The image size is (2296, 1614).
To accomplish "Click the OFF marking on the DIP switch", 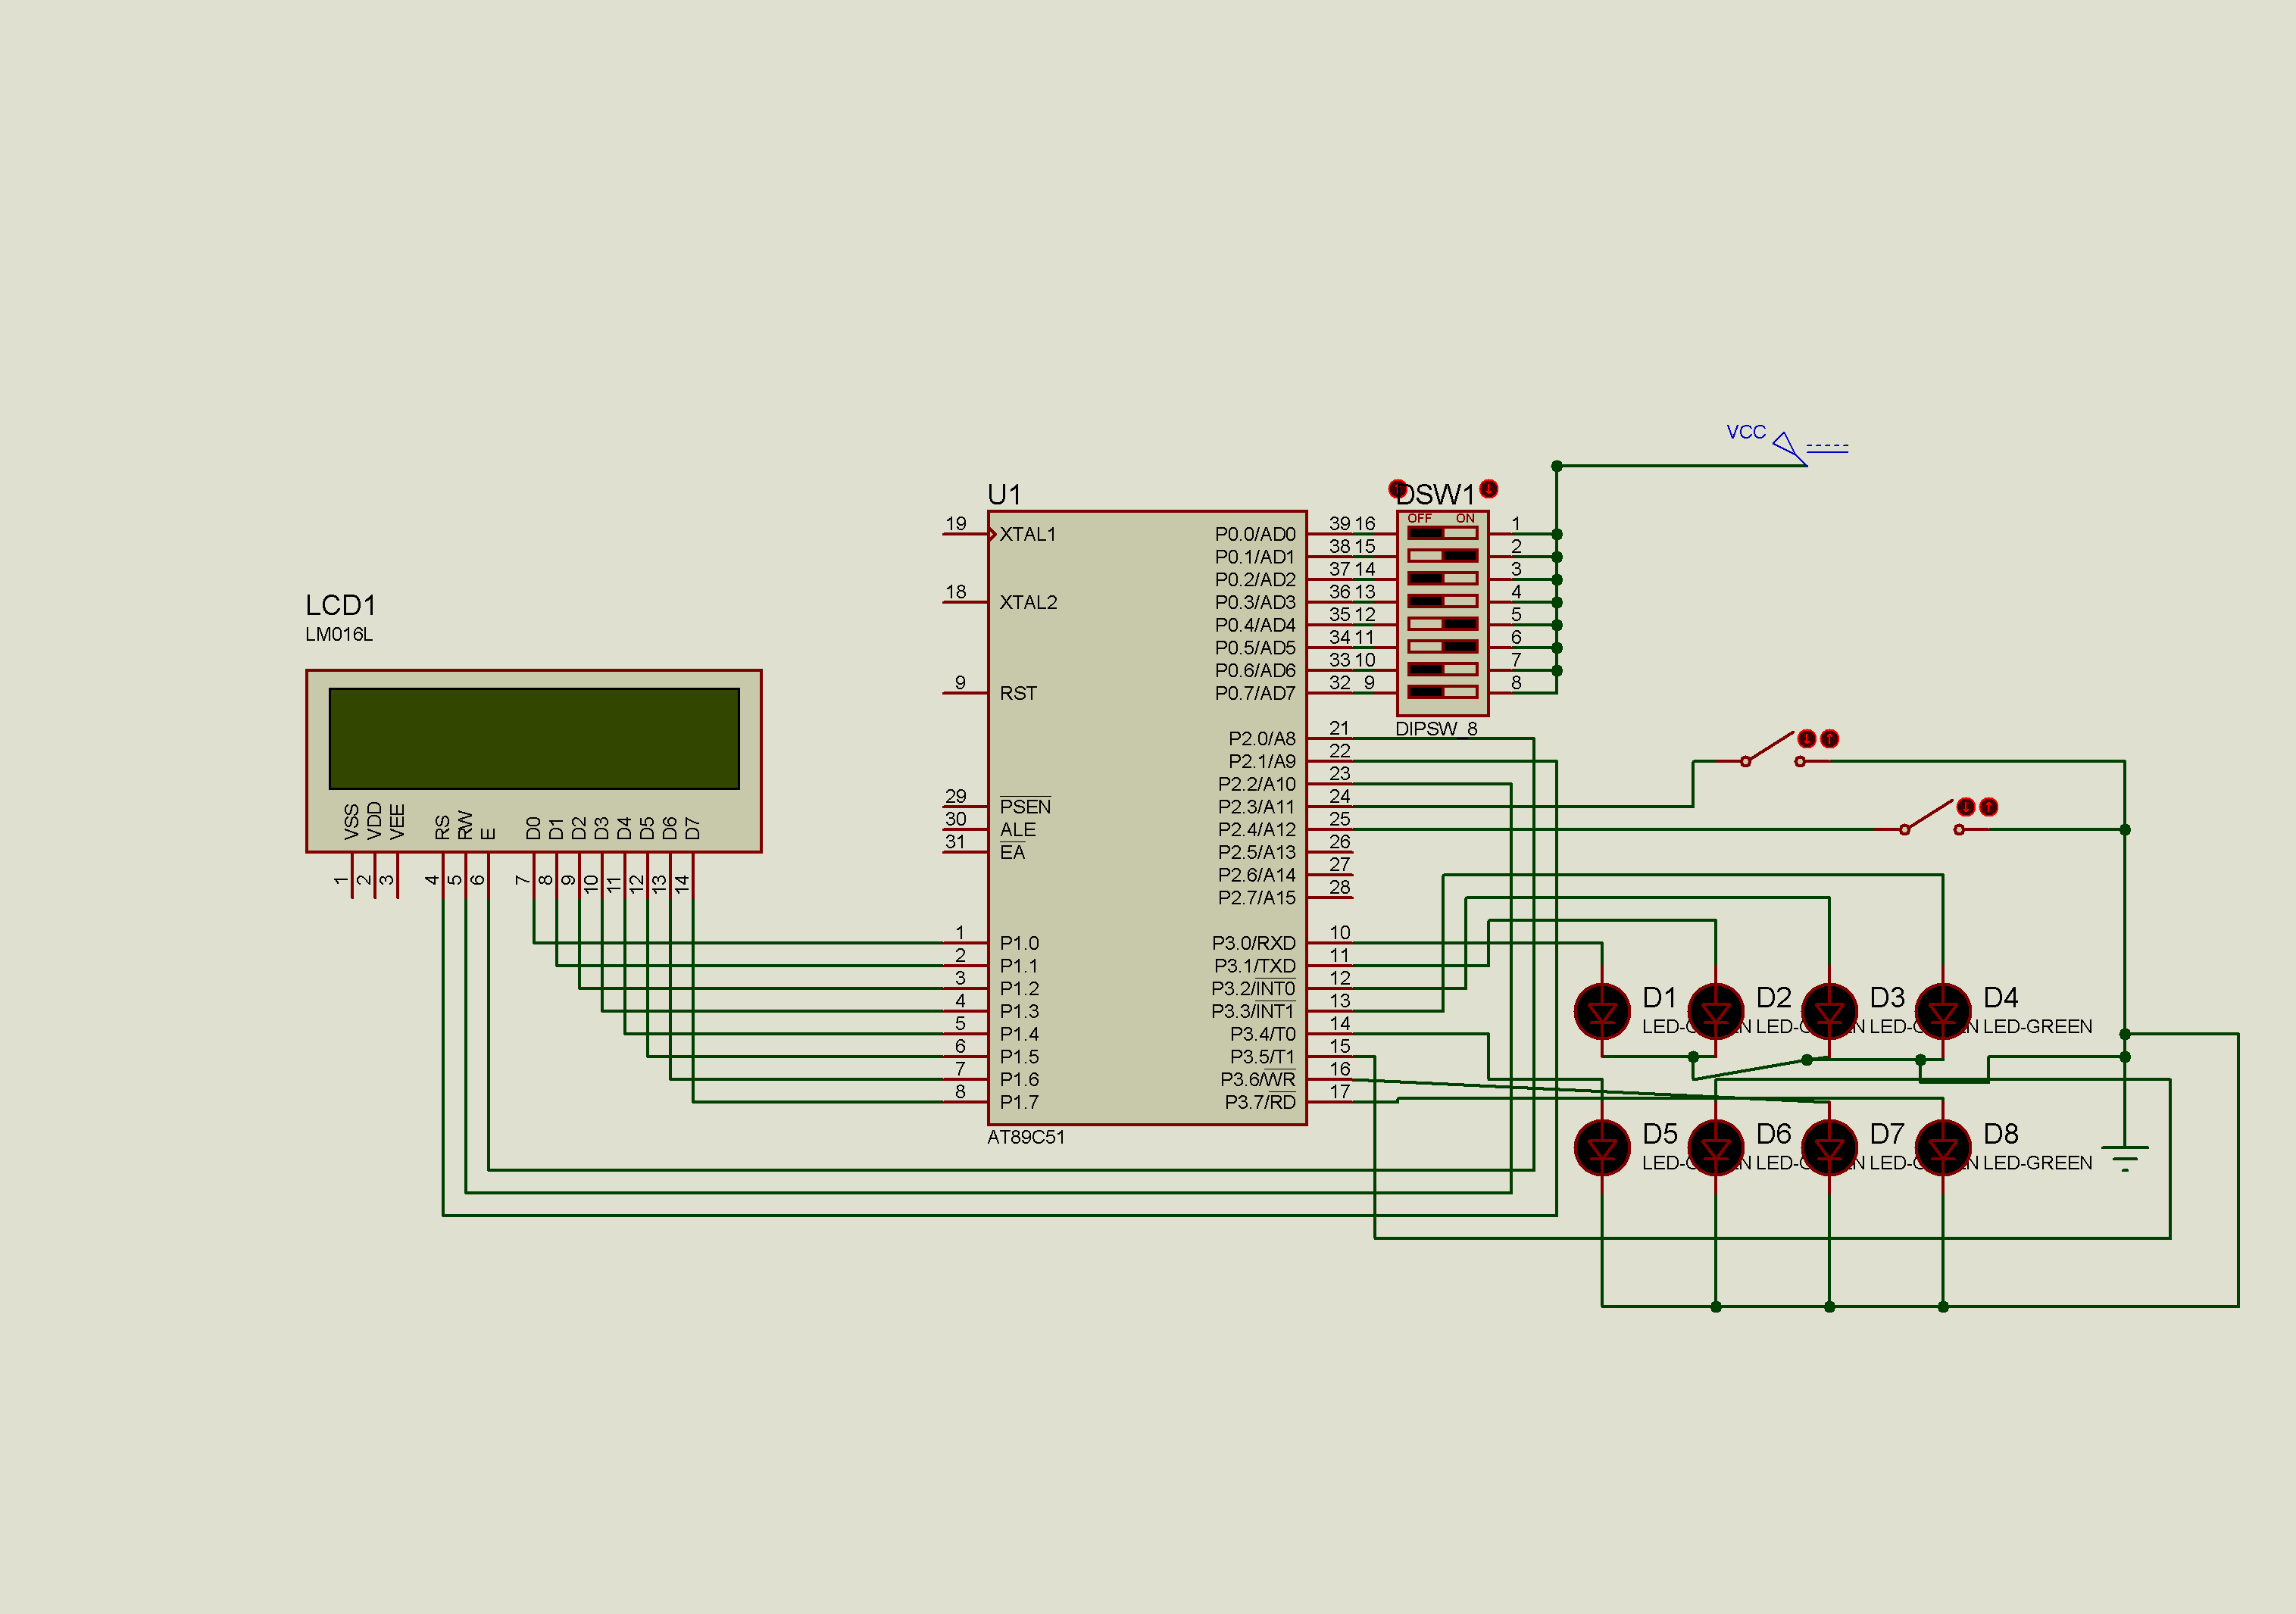I will 1420,518.
